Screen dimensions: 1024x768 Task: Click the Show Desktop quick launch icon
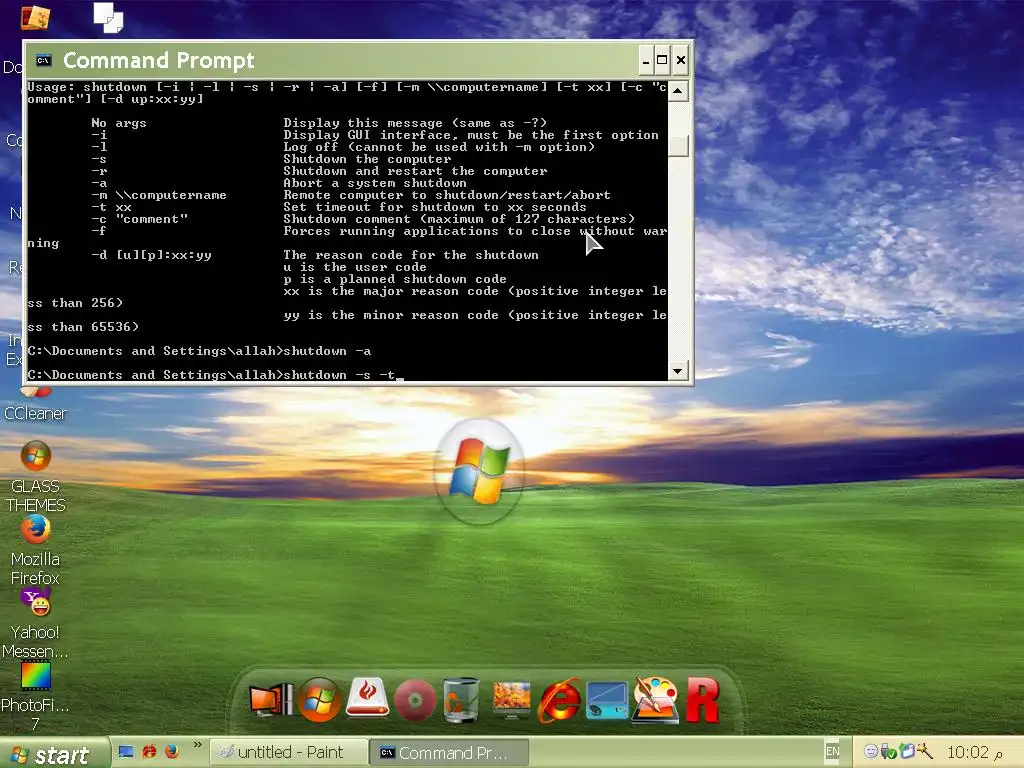point(126,752)
